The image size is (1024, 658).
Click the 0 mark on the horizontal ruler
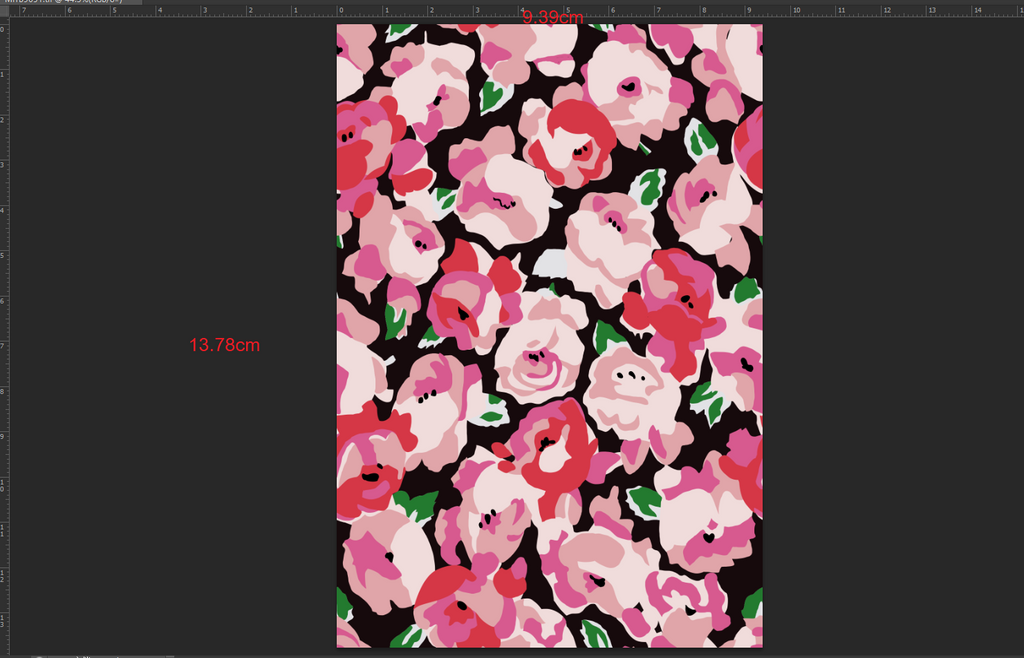pyautogui.click(x=340, y=10)
